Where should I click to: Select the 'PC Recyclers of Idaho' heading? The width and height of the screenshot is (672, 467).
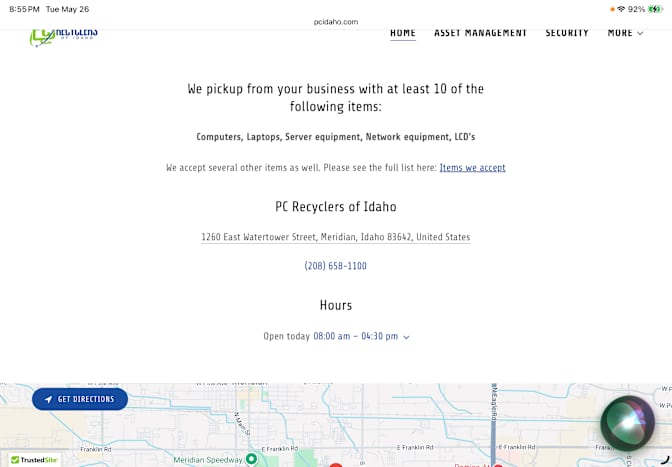[336, 207]
